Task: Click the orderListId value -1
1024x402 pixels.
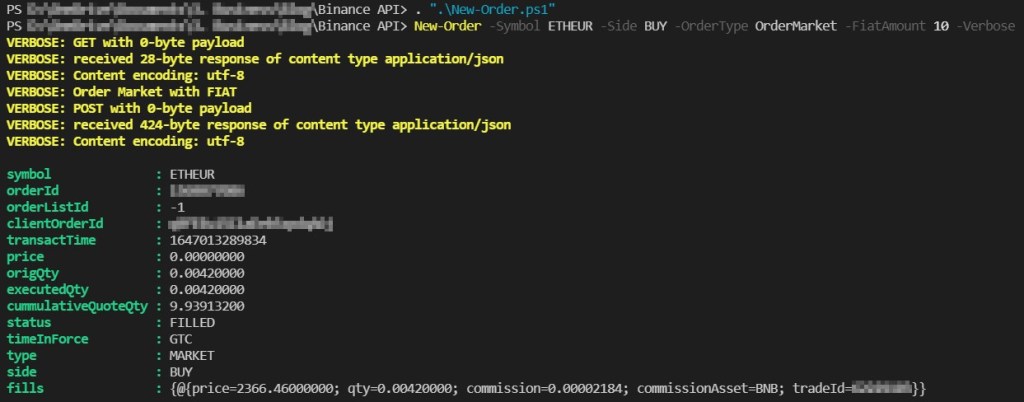Action: tap(177, 207)
